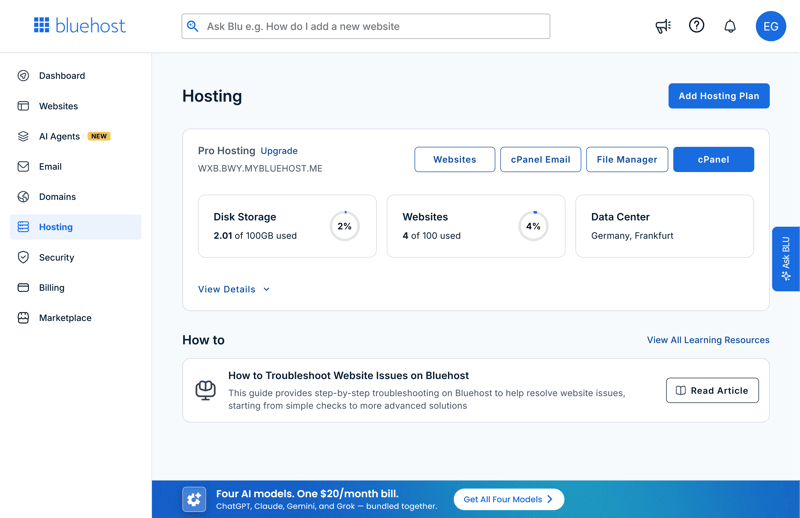Open the EG account avatar
800x518 pixels.
pyautogui.click(x=770, y=26)
